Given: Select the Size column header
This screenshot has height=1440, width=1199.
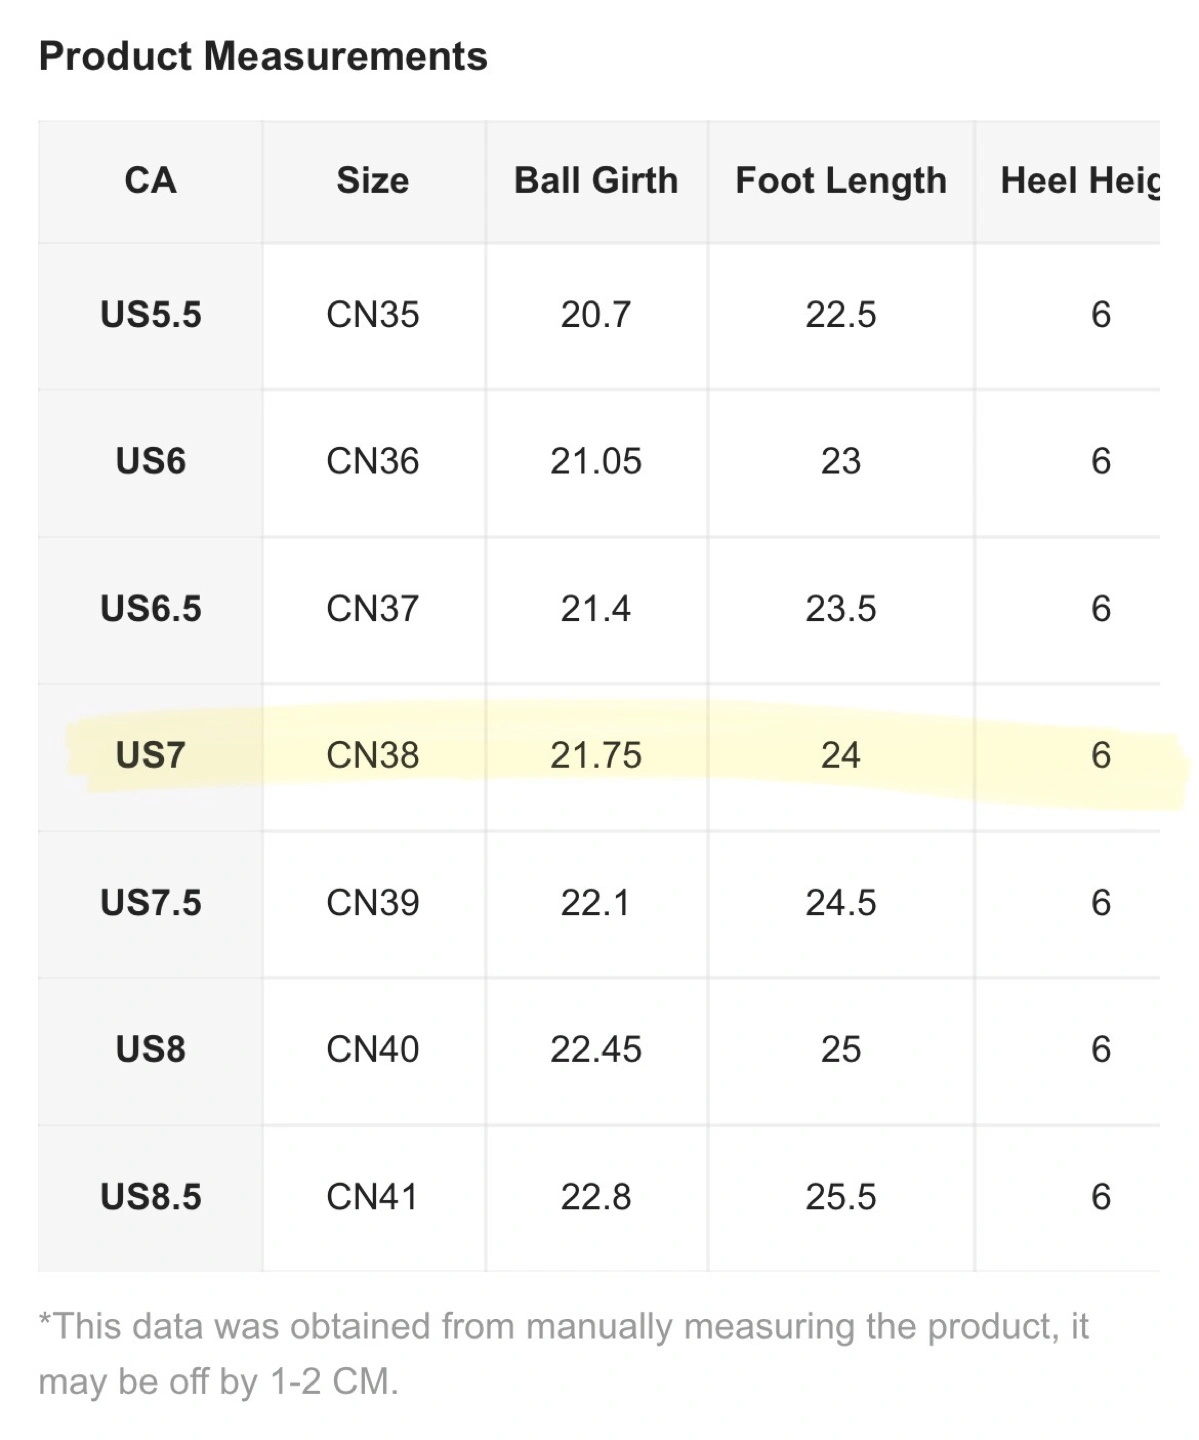Looking at the screenshot, I should [x=373, y=181].
